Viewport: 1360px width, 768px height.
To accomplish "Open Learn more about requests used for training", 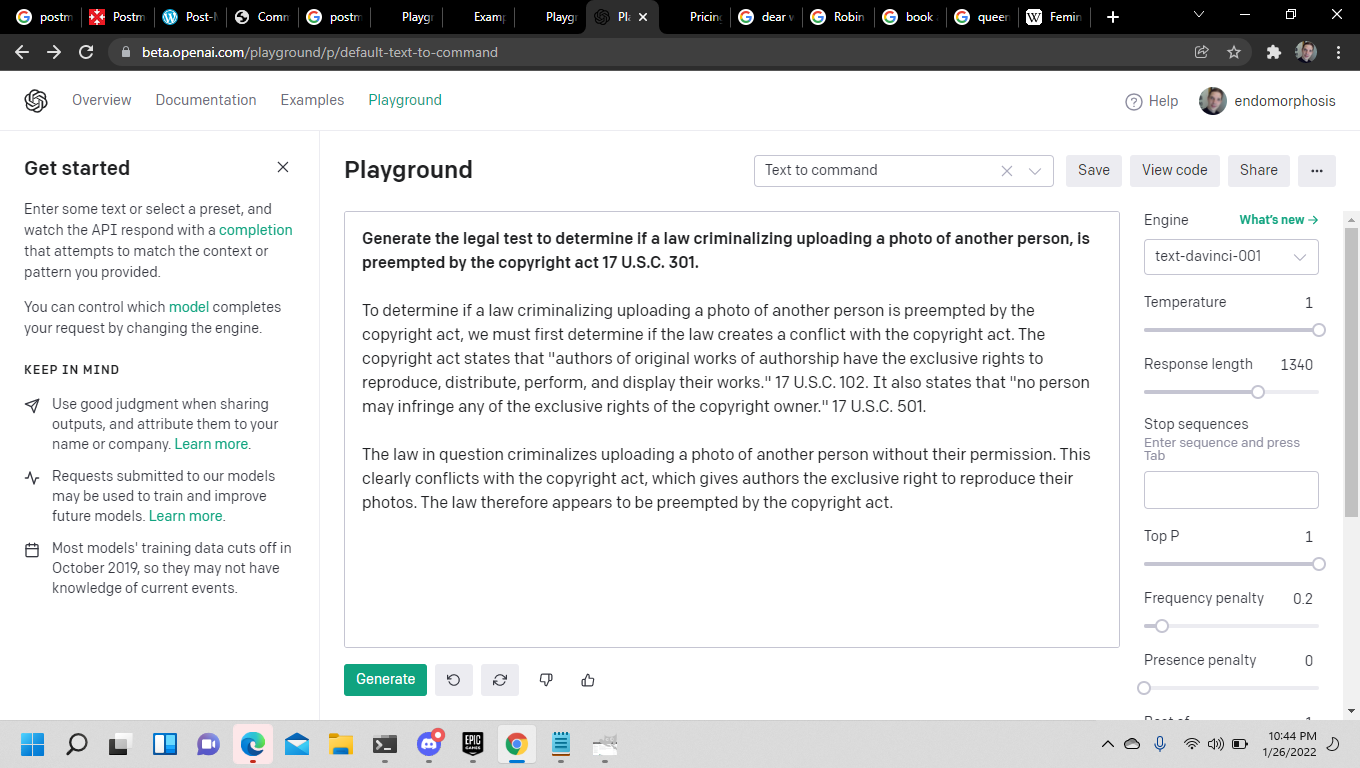I will (185, 516).
